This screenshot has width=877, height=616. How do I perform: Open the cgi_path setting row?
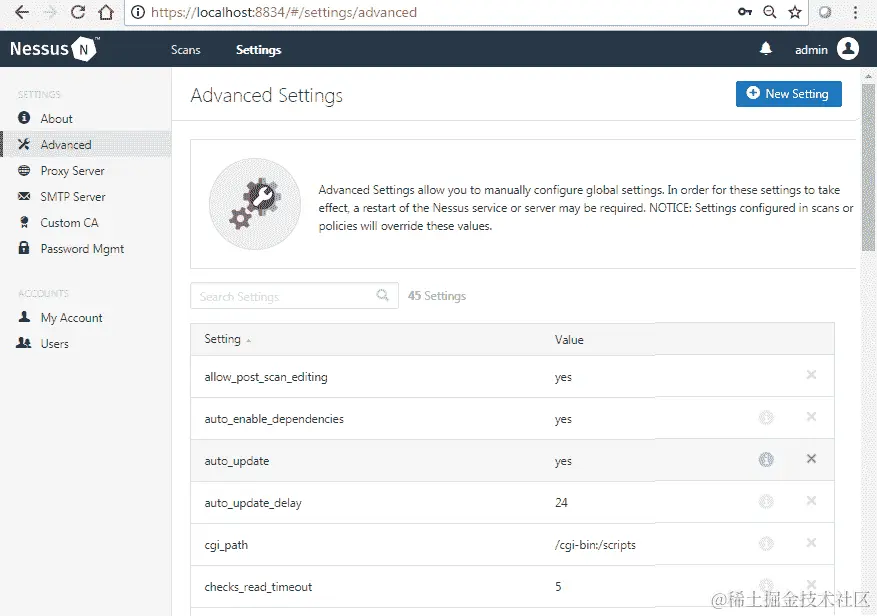click(x=512, y=544)
